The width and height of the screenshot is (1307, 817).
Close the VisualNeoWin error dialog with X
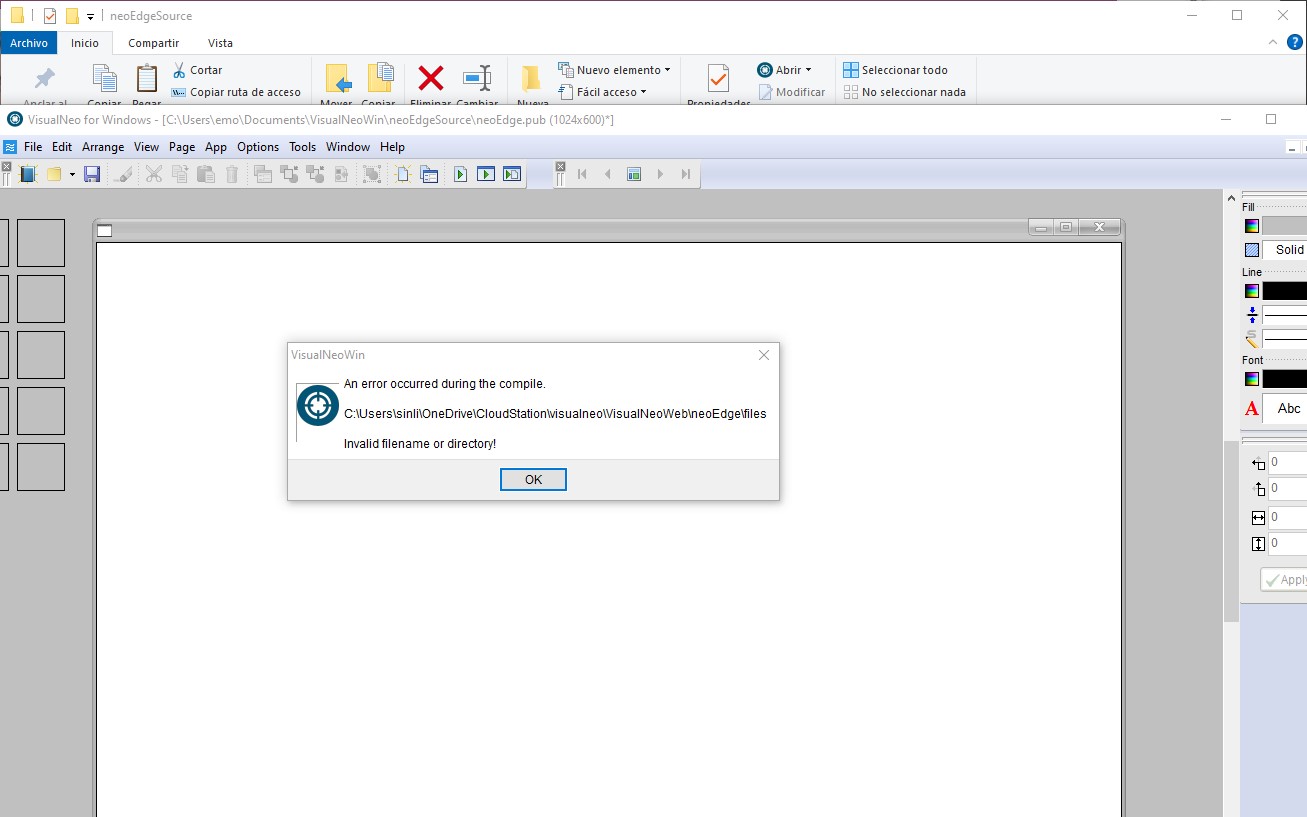pyautogui.click(x=764, y=355)
